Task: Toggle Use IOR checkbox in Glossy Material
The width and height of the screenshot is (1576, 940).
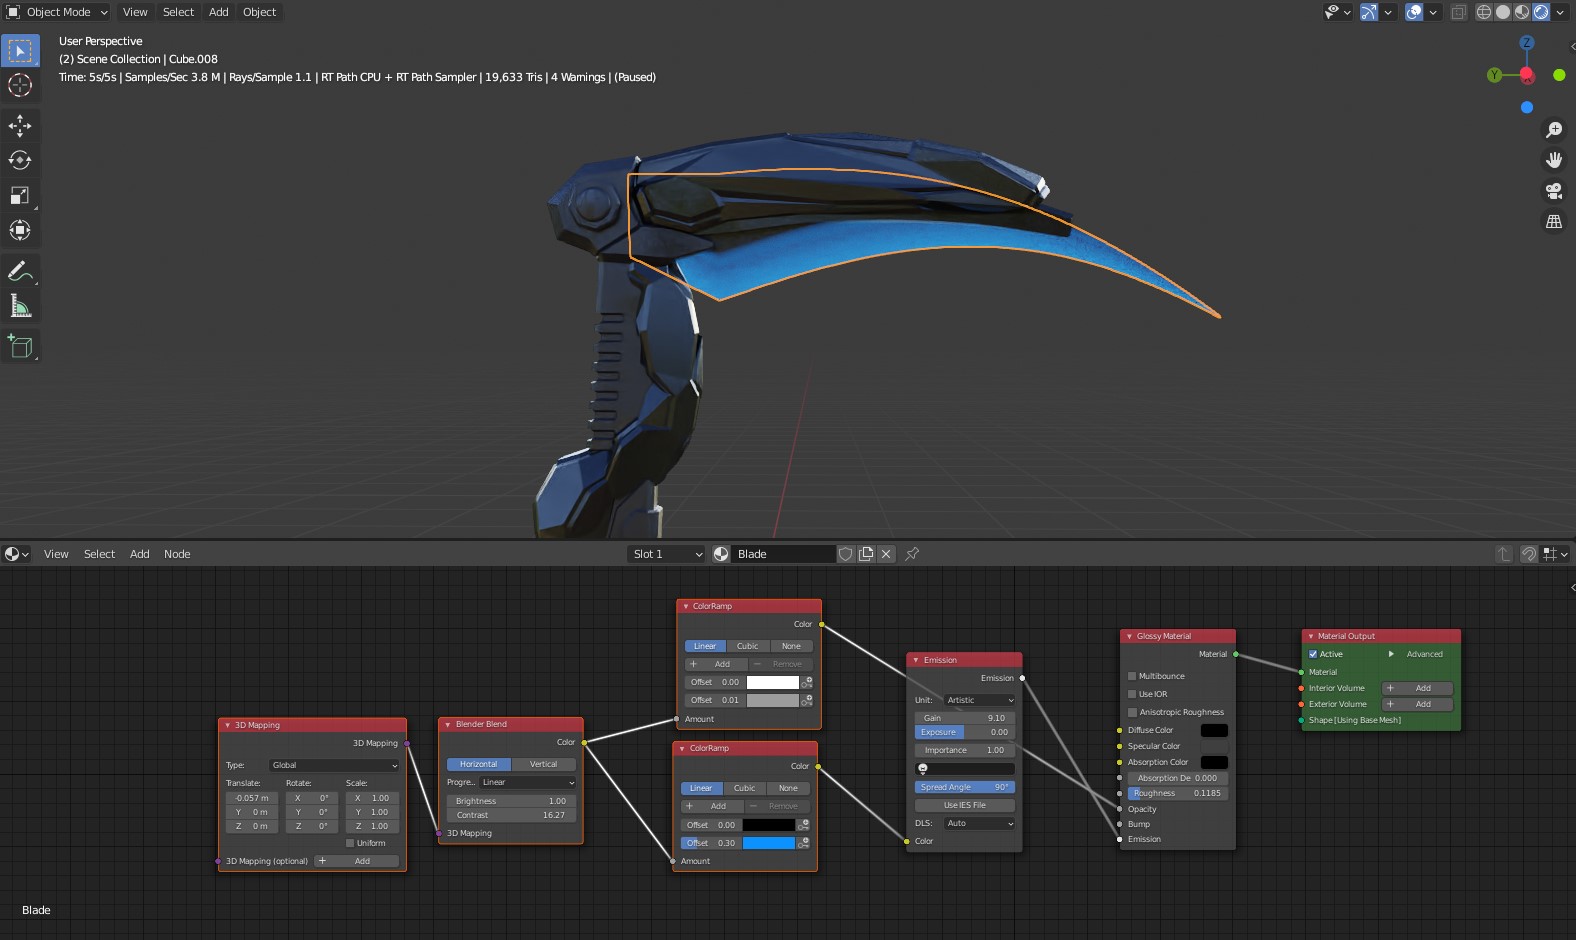Action: 1132,694
